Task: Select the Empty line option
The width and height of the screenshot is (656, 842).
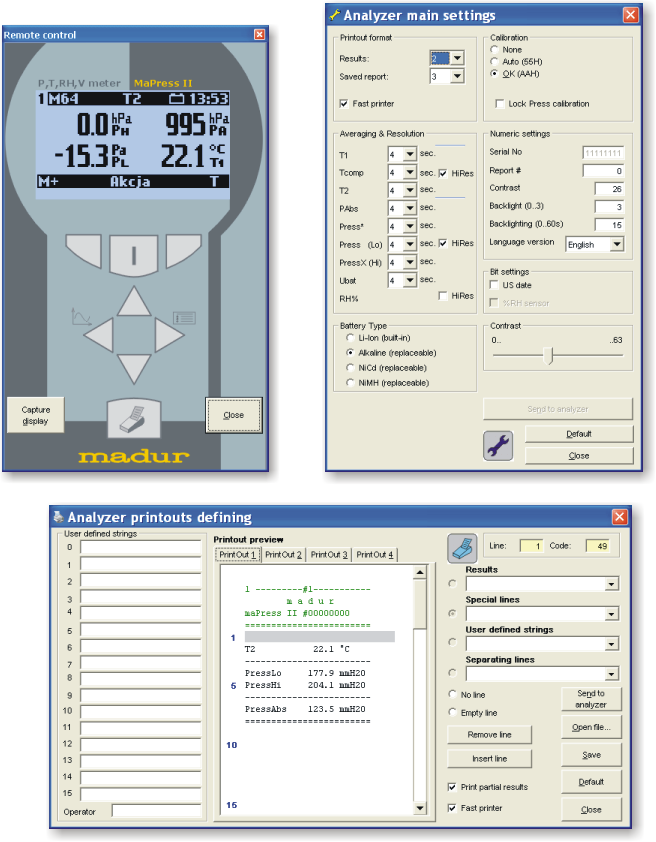Action: (x=452, y=712)
